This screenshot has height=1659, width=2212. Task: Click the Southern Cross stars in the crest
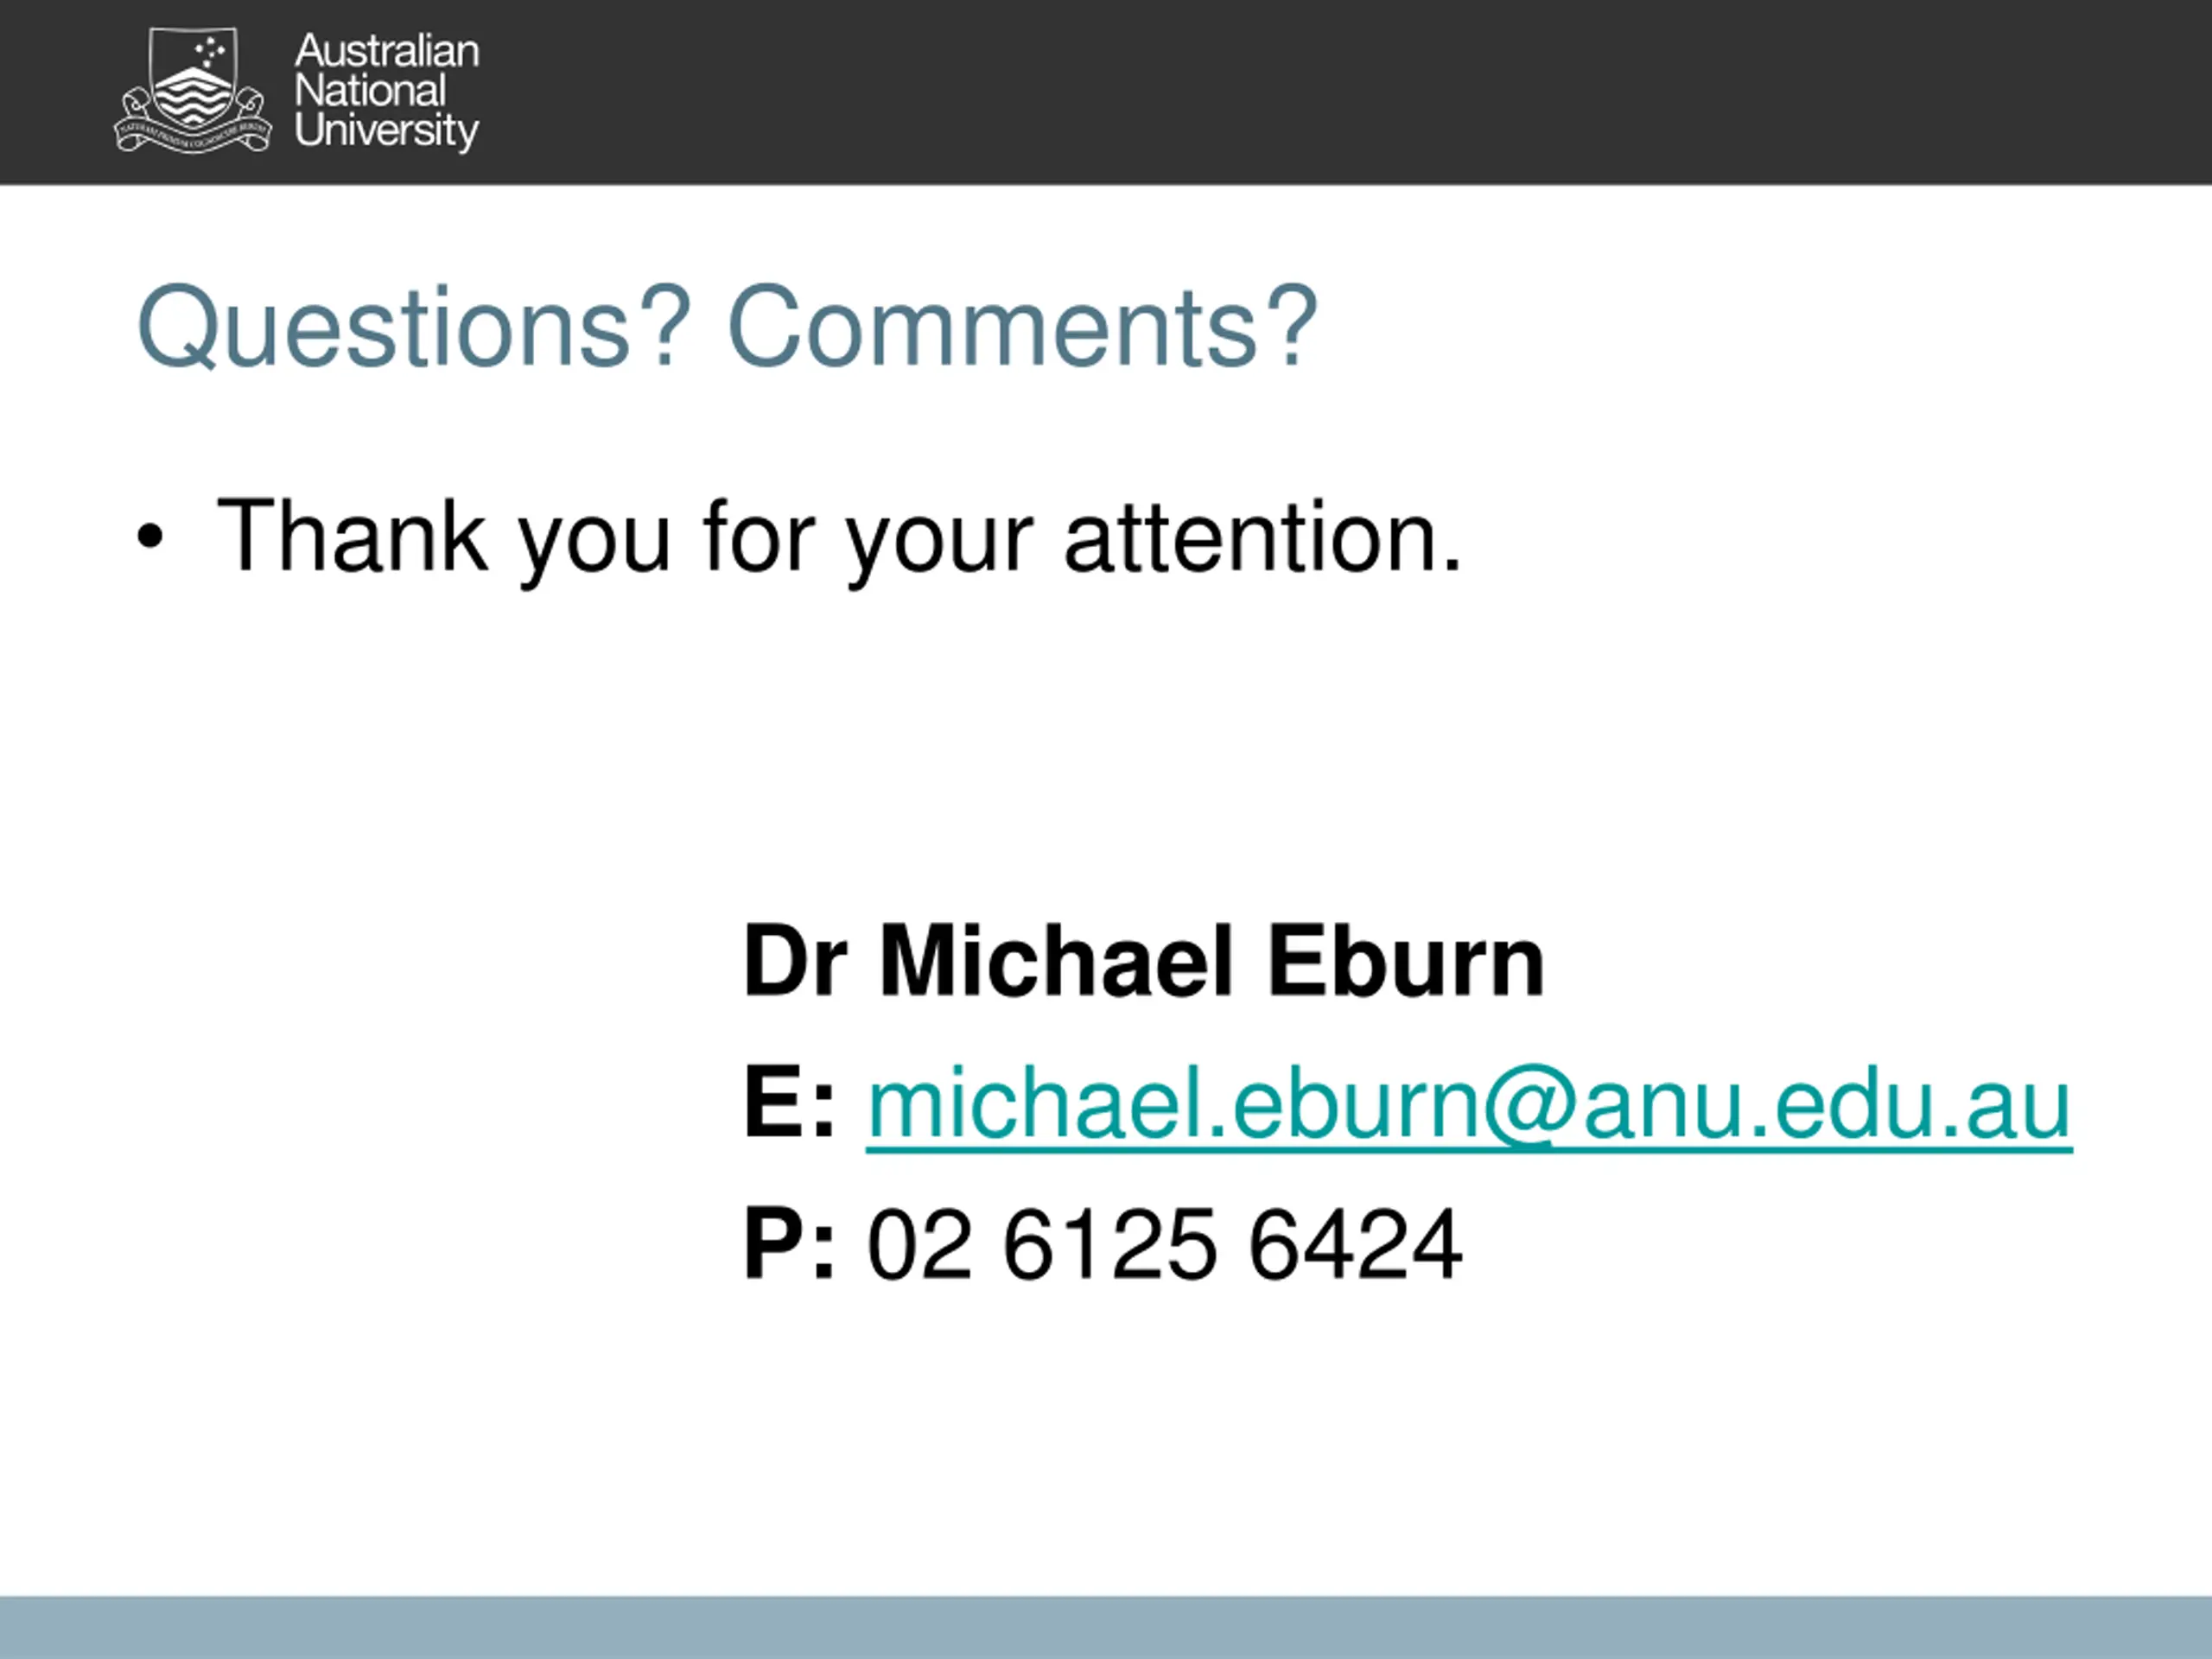pos(211,52)
